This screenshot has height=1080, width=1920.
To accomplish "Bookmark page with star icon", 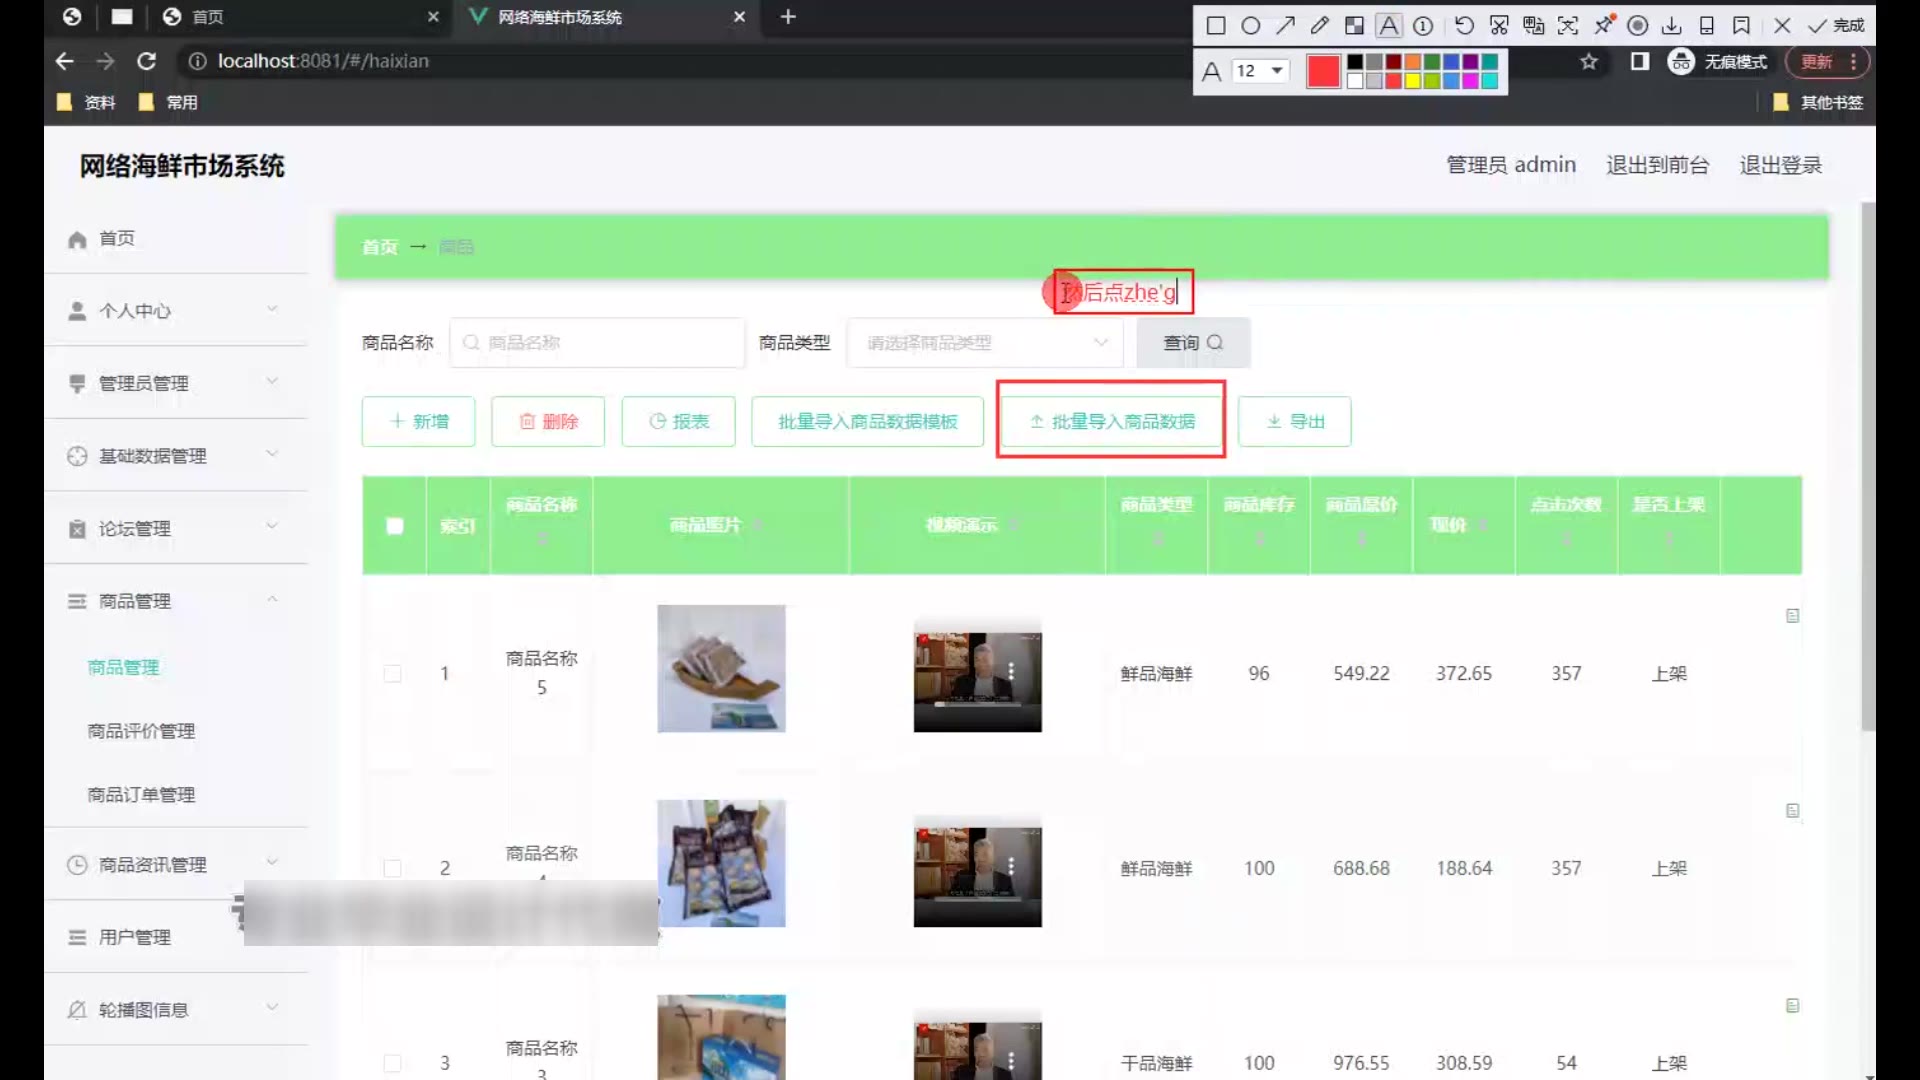I will 1589,62.
